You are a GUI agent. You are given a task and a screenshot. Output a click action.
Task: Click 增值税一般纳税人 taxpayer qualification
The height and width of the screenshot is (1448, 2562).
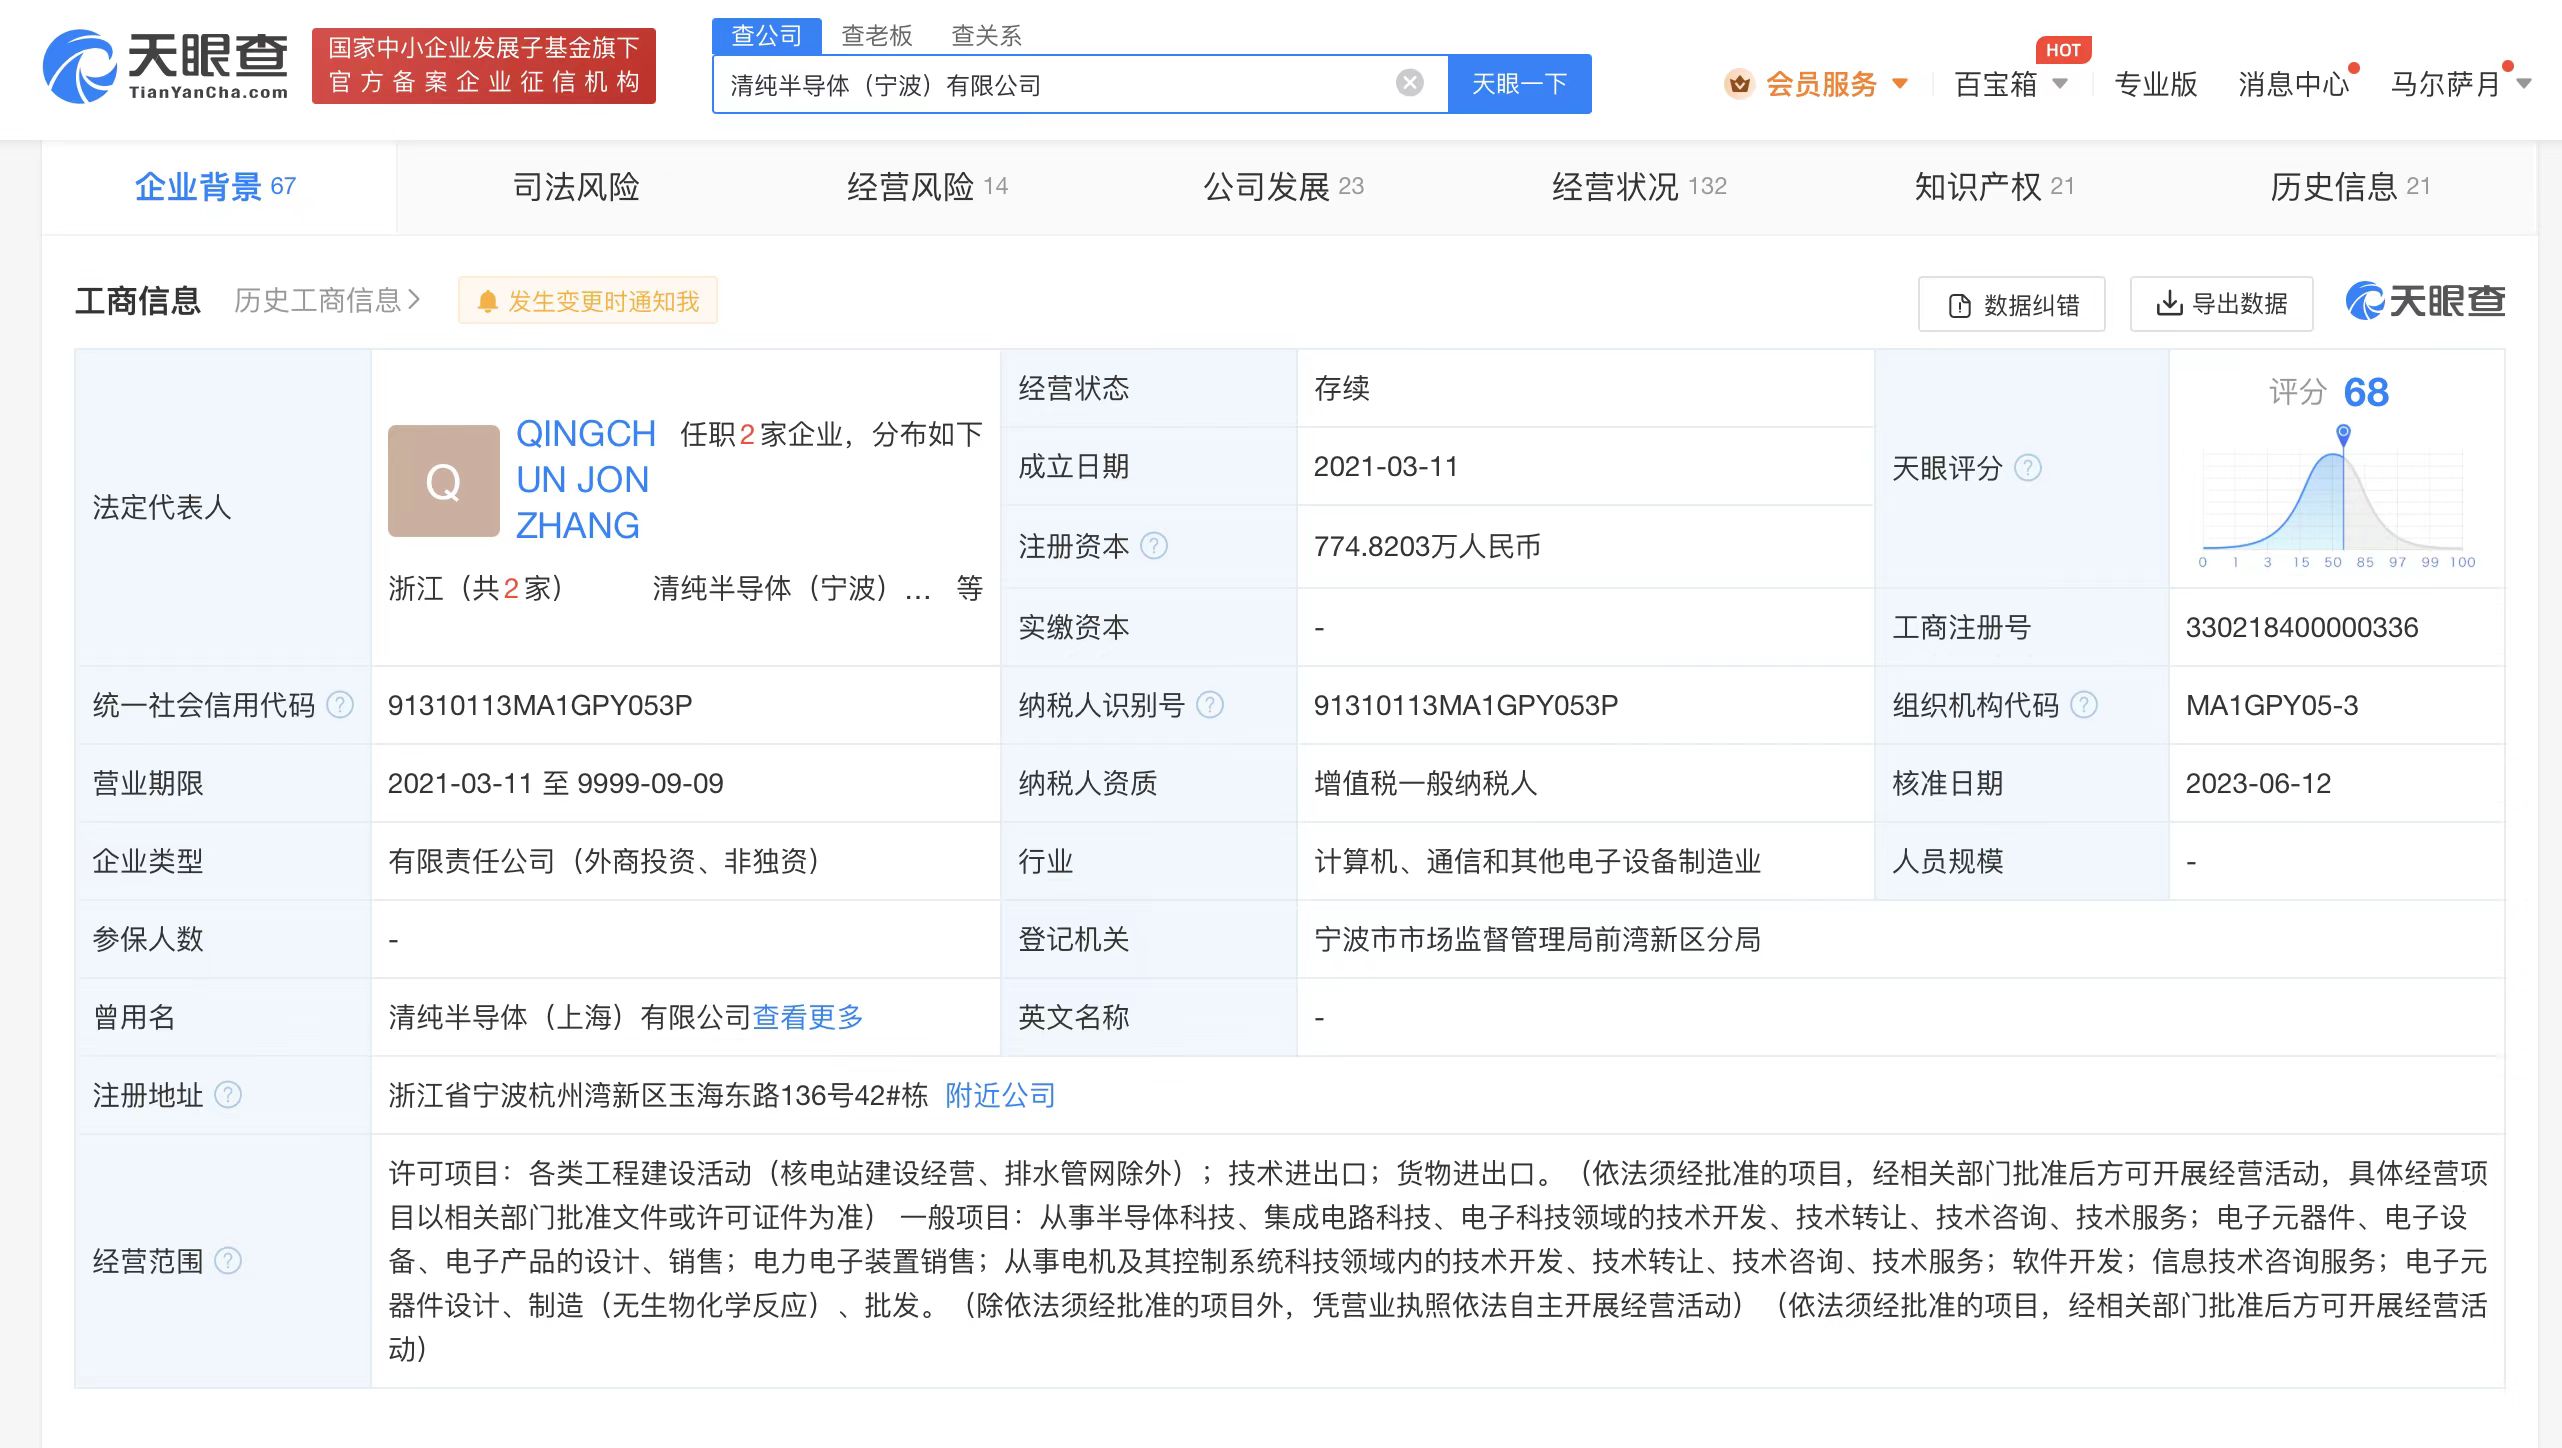pyautogui.click(x=1425, y=784)
